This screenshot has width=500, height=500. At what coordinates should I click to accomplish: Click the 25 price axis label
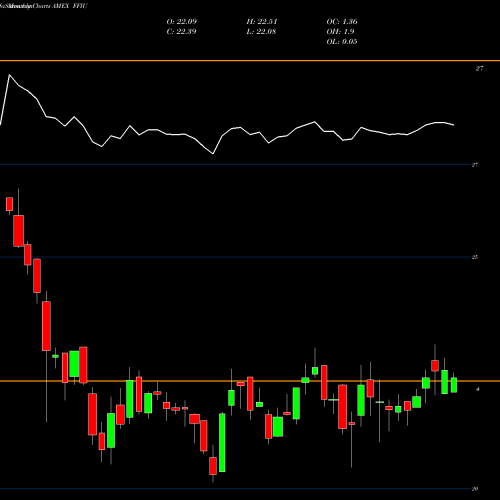pos(475,257)
